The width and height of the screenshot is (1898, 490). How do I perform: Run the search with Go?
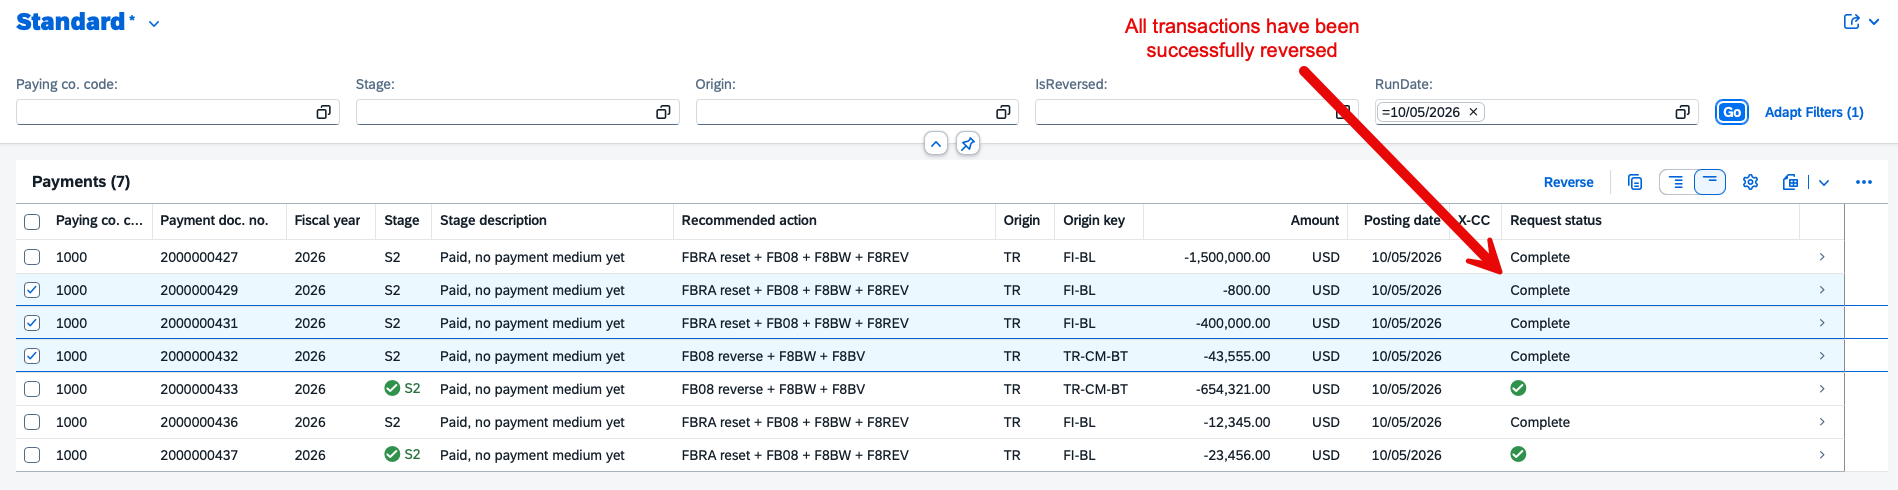click(x=1732, y=112)
